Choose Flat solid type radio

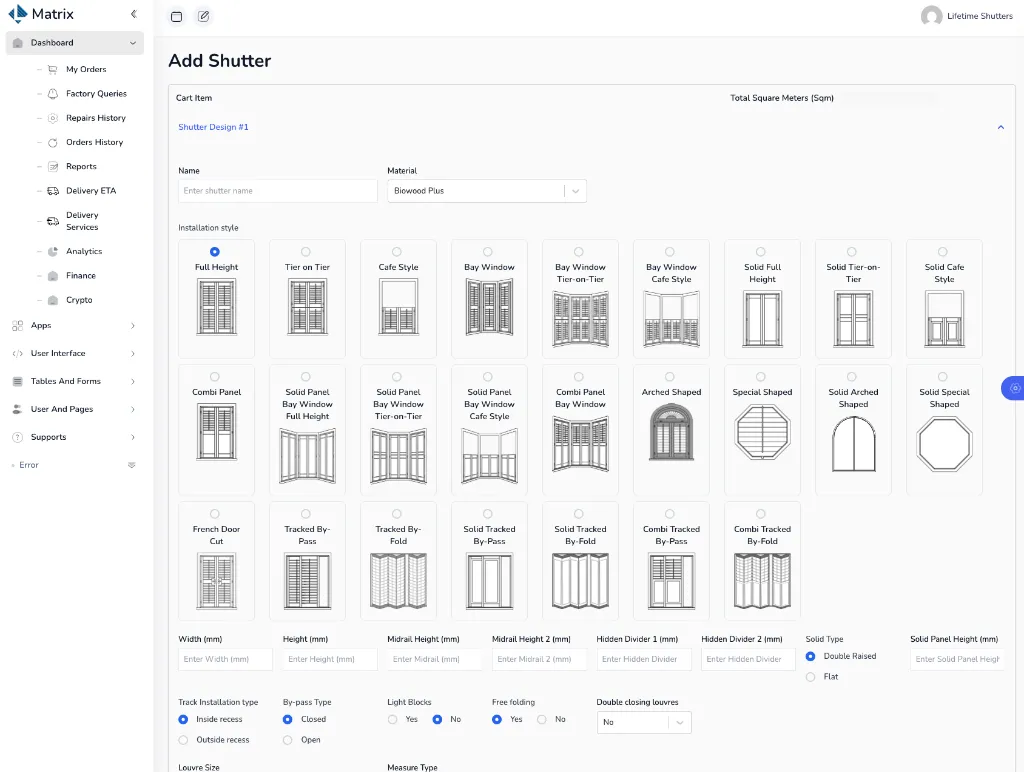(810, 677)
